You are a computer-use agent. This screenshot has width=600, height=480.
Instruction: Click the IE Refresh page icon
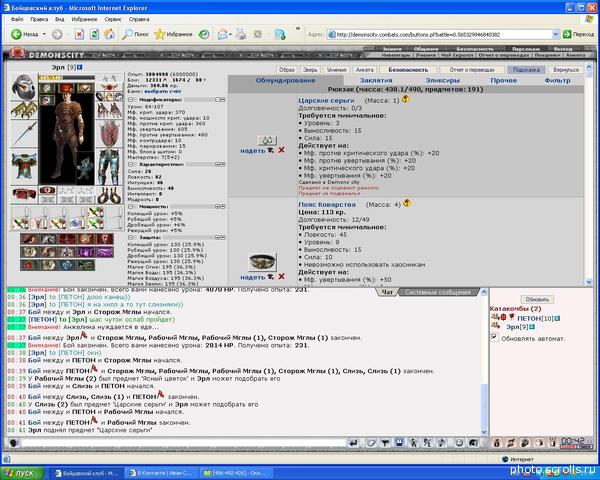pyautogui.click(x=94, y=34)
